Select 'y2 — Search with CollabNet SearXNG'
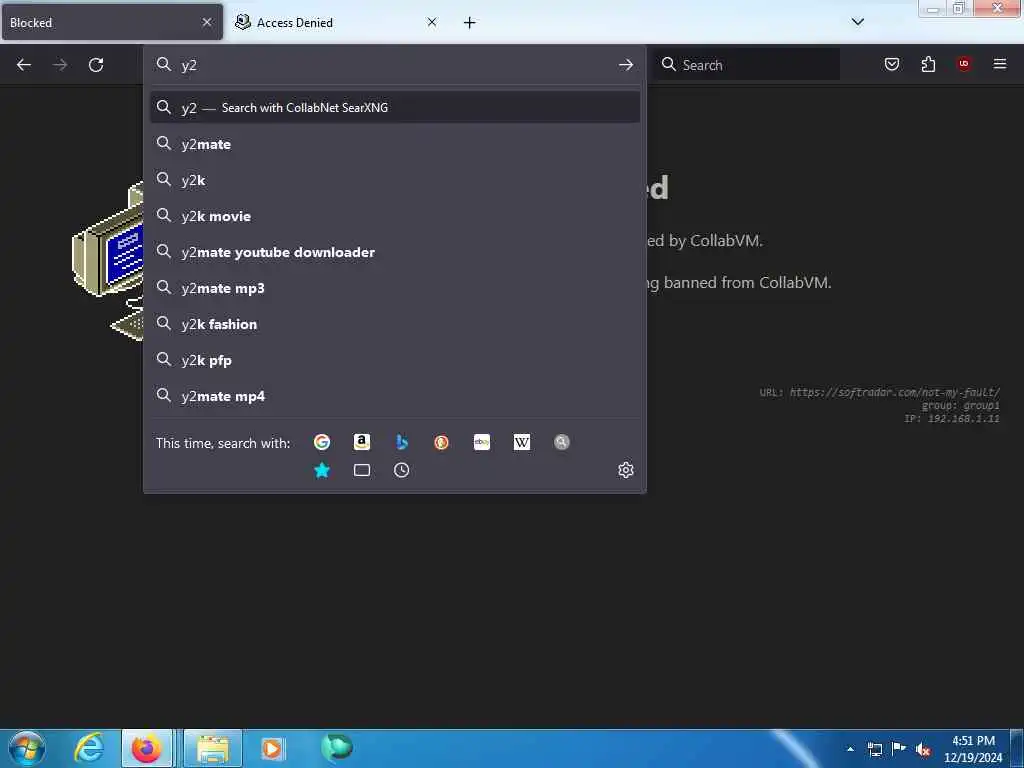This screenshot has height=768, width=1024. [x=394, y=107]
